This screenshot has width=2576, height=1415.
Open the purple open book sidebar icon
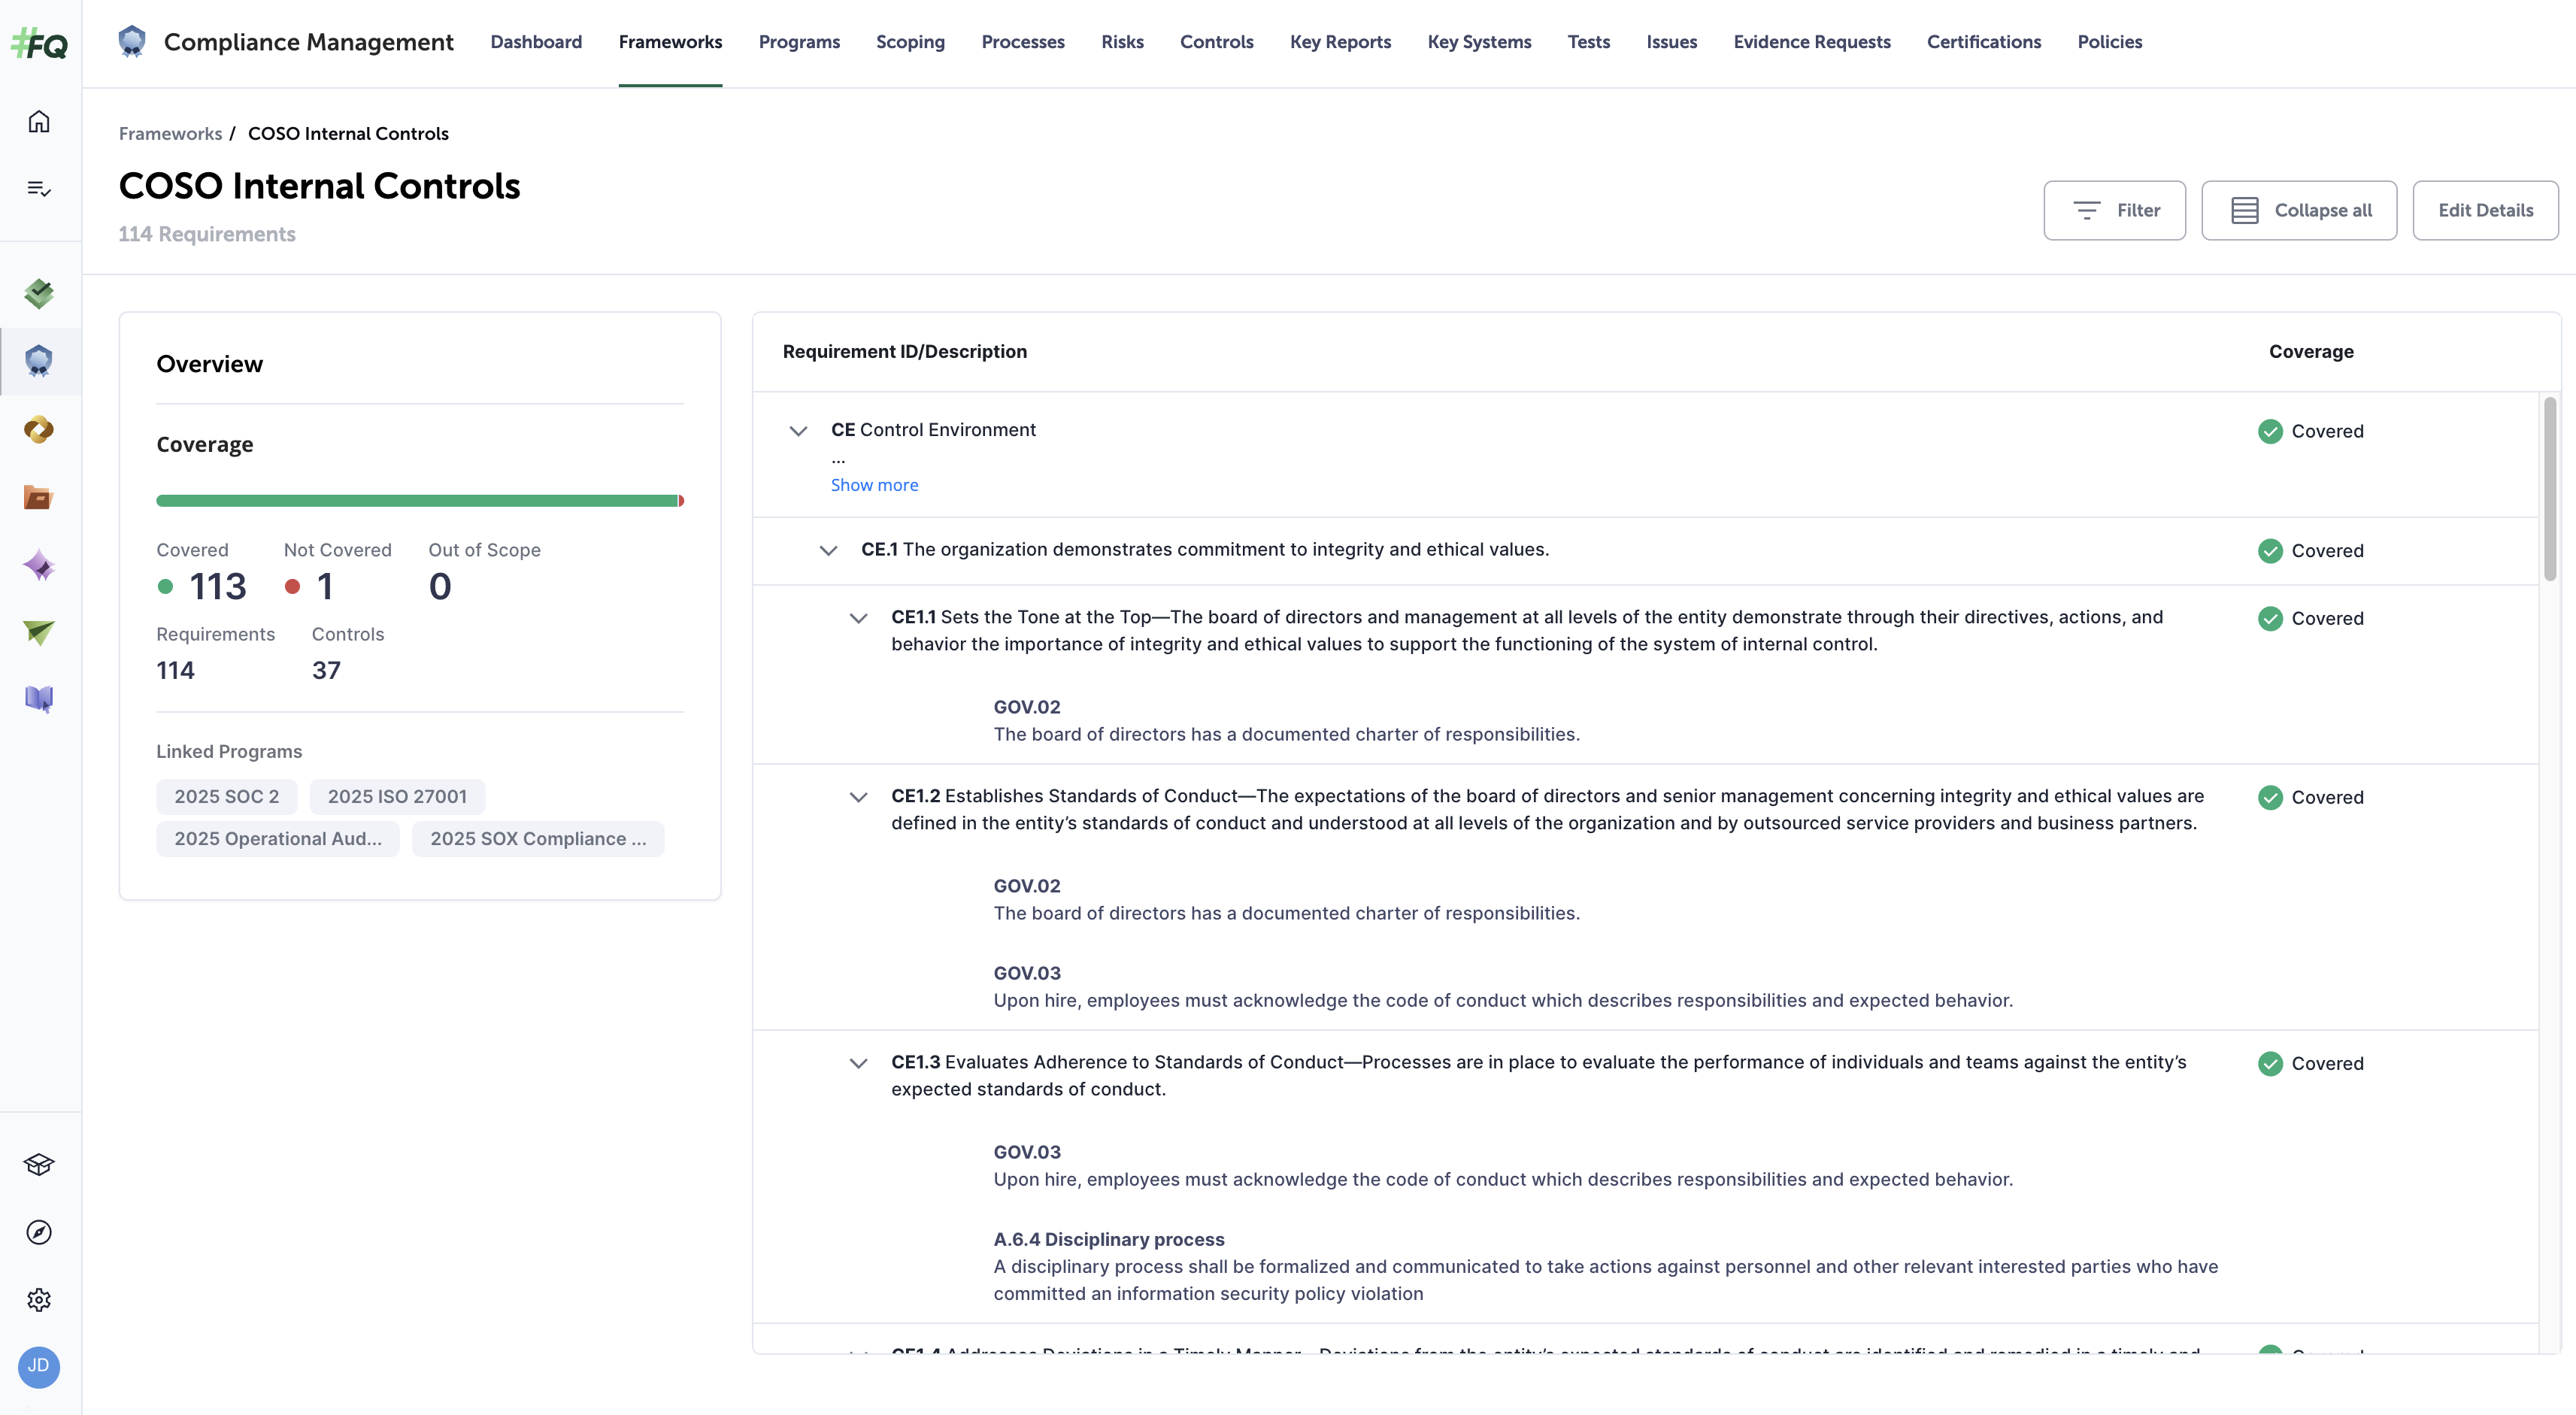pyautogui.click(x=38, y=699)
